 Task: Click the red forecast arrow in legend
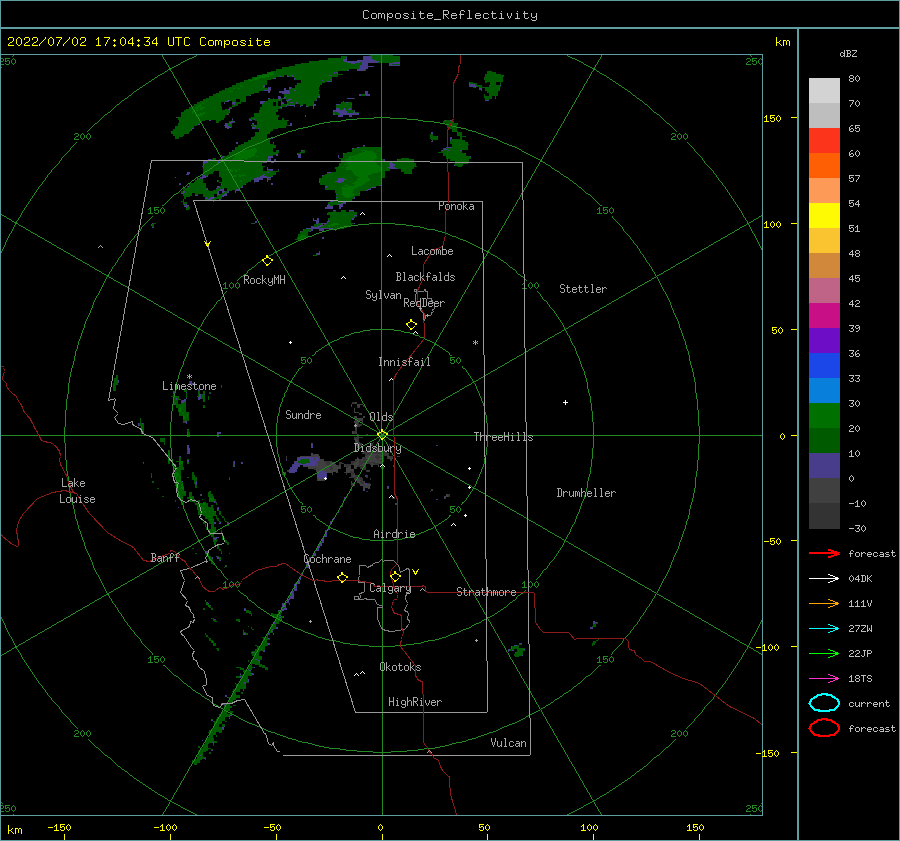point(824,553)
